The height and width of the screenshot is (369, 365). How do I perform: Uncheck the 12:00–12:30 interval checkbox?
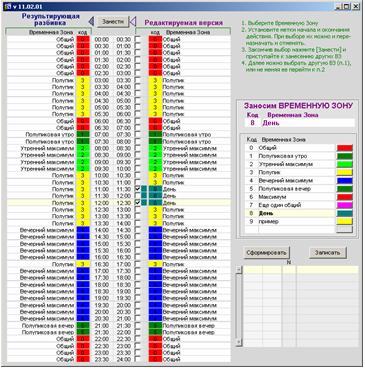click(137, 203)
